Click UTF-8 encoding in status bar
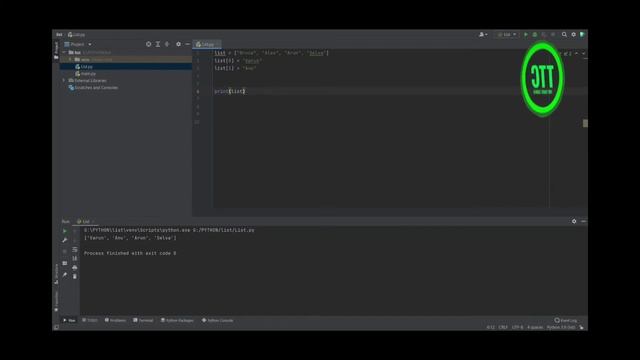Screen dimensions: 640x360 [x=517, y=327]
